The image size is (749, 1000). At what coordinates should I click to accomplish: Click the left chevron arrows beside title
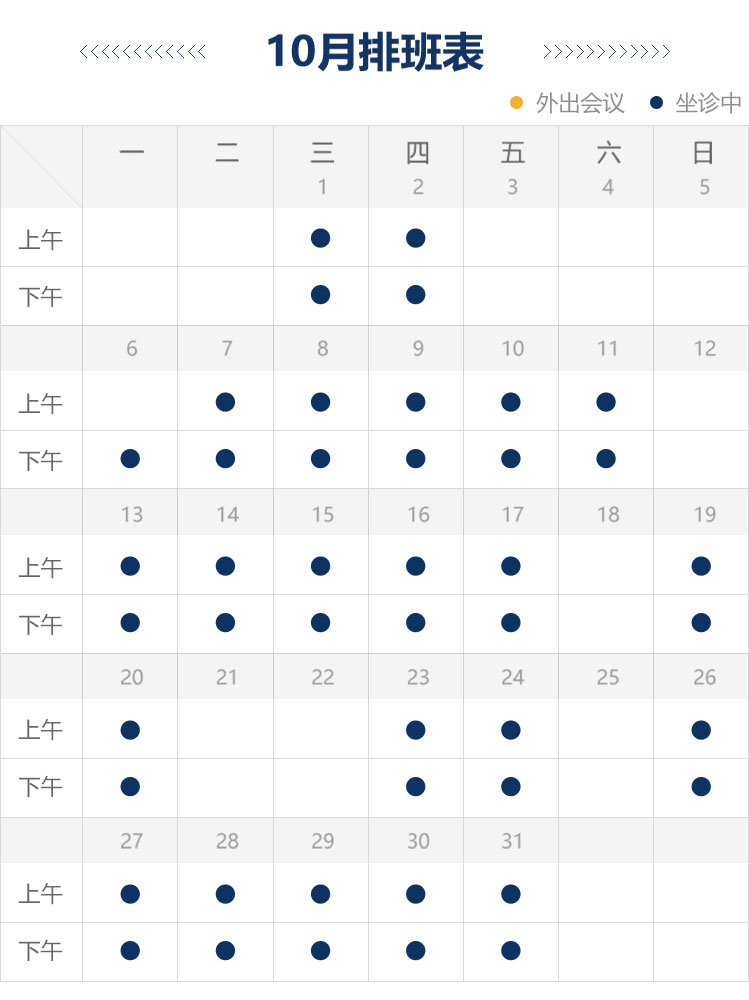143,52
